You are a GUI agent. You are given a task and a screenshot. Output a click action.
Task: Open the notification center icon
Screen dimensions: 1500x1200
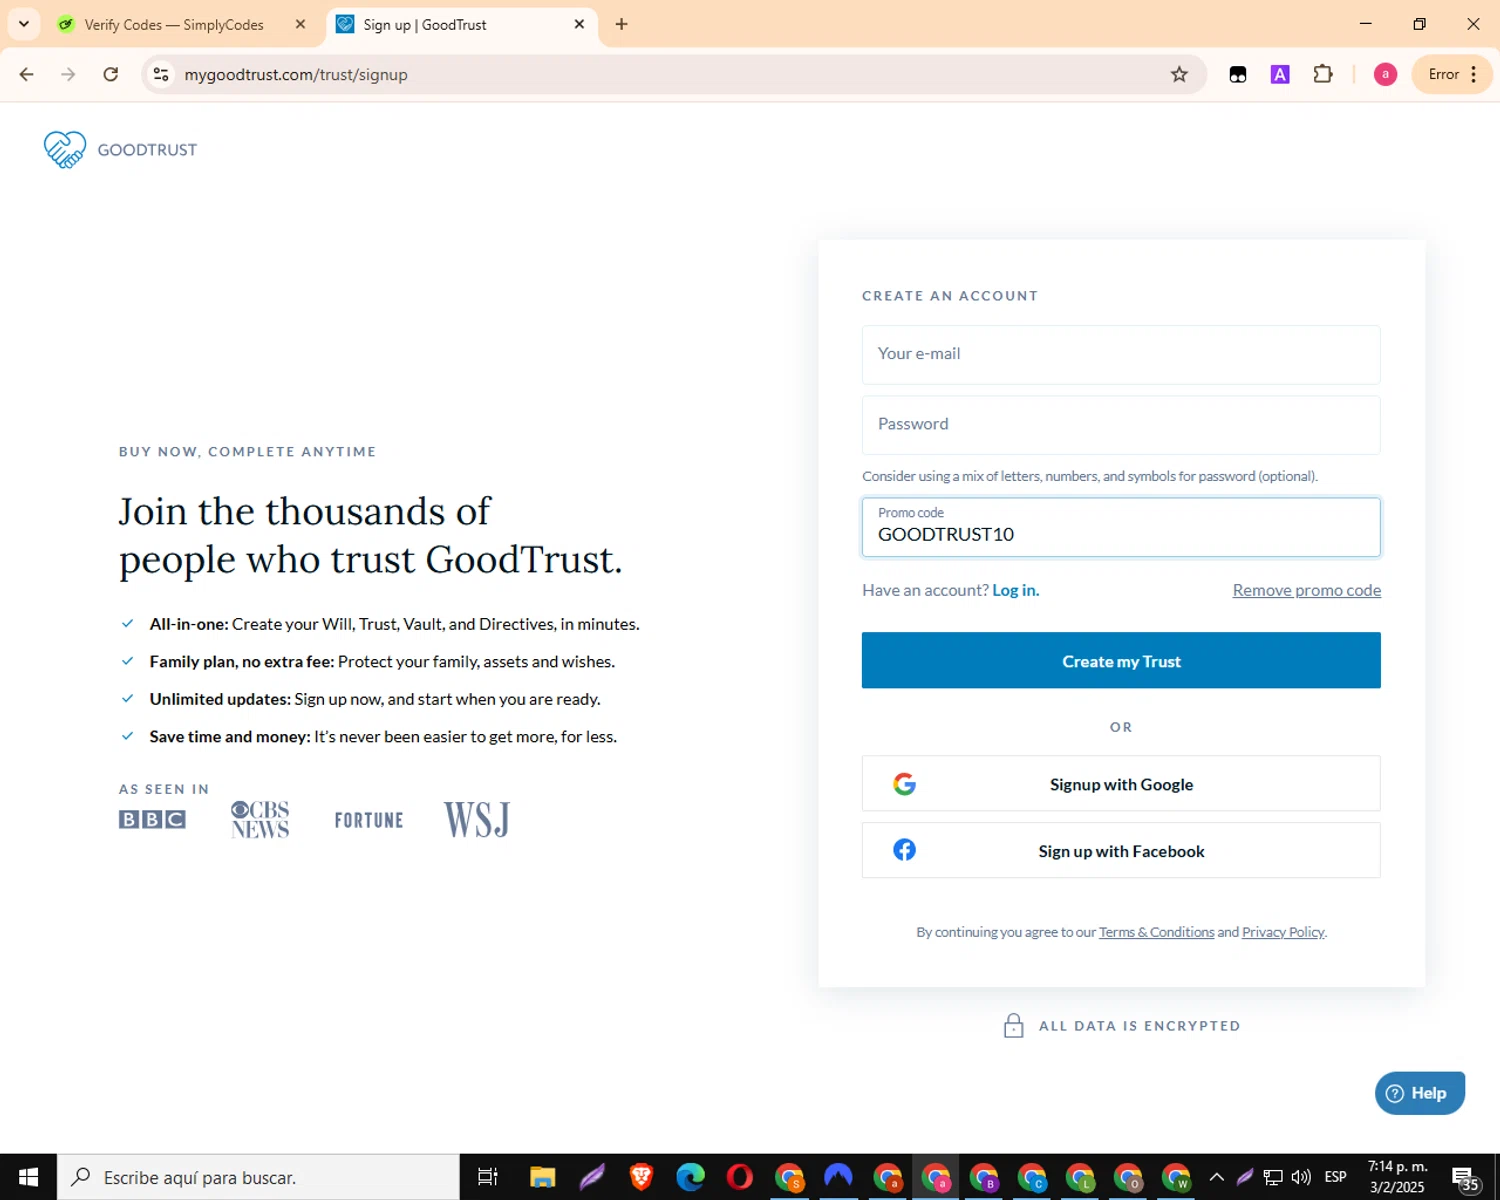pyautogui.click(x=1465, y=1178)
